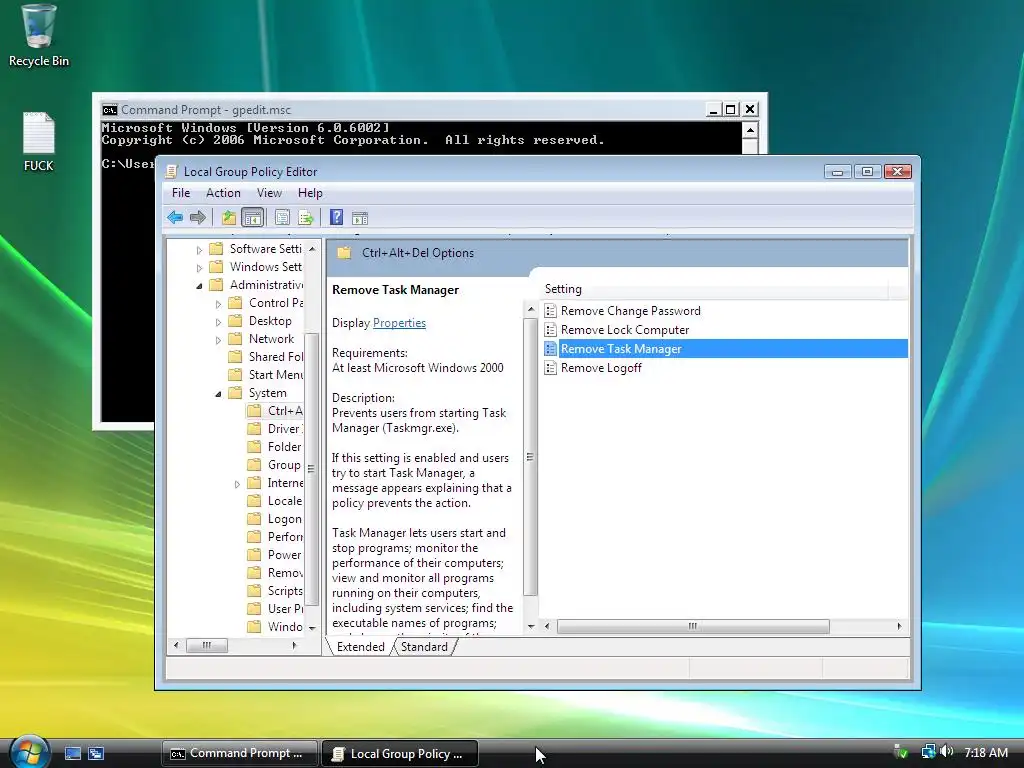1024x768 pixels.
Task: Toggle the show/hide console tree button
Action: pos(252,217)
